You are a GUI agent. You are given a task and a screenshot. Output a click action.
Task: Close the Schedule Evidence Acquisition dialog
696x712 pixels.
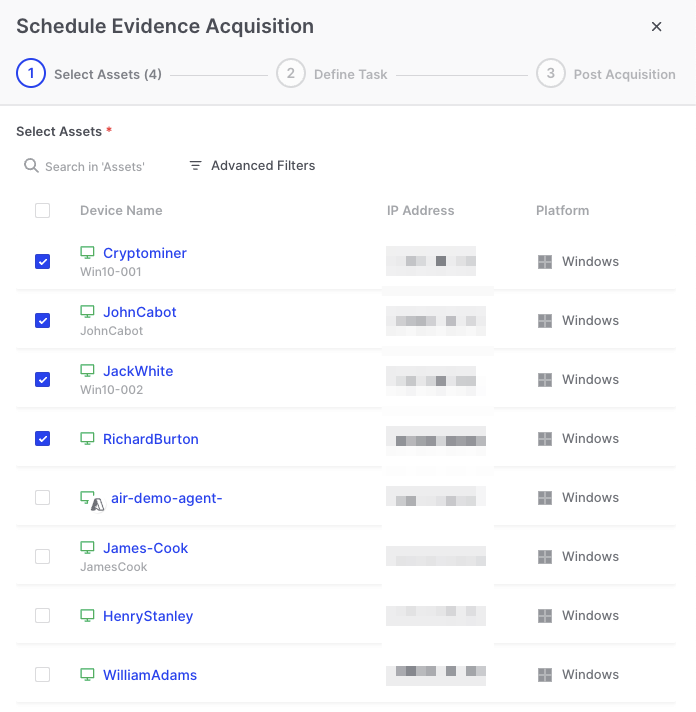(657, 27)
